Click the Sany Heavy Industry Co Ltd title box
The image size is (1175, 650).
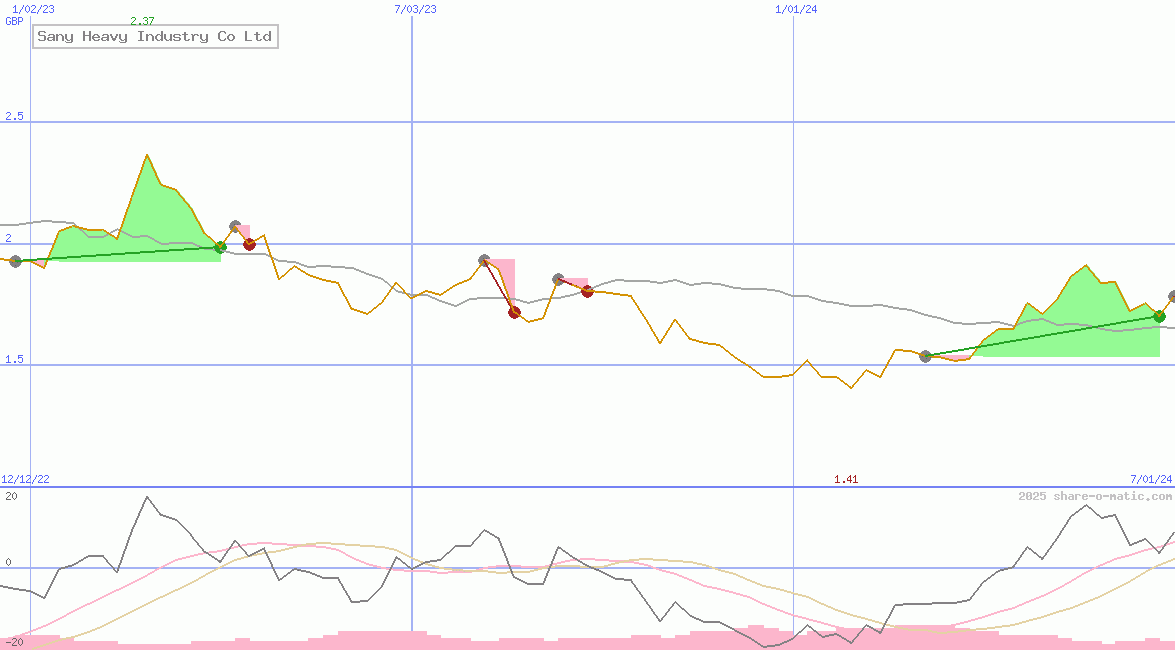click(x=154, y=37)
